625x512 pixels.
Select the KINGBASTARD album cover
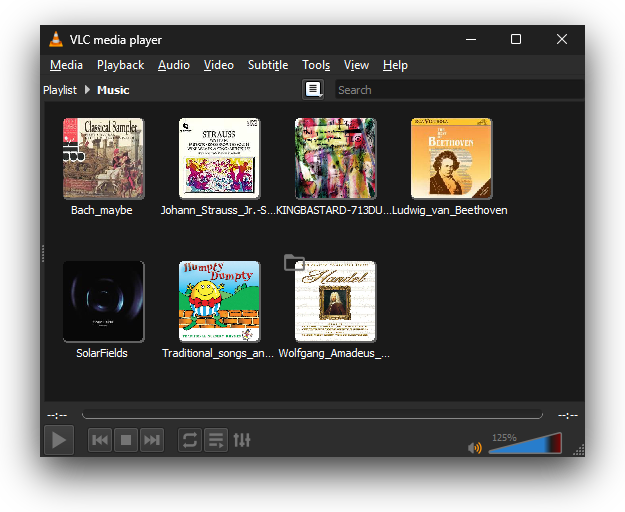(x=335, y=158)
